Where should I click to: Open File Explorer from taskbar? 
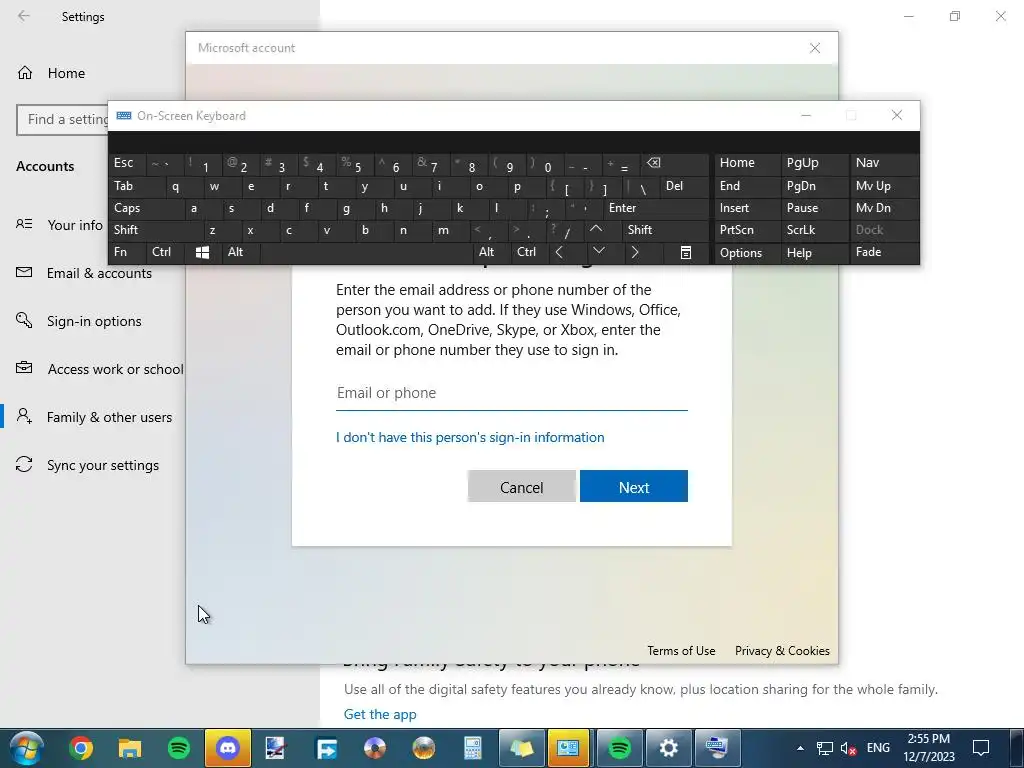tap(130, 748)
